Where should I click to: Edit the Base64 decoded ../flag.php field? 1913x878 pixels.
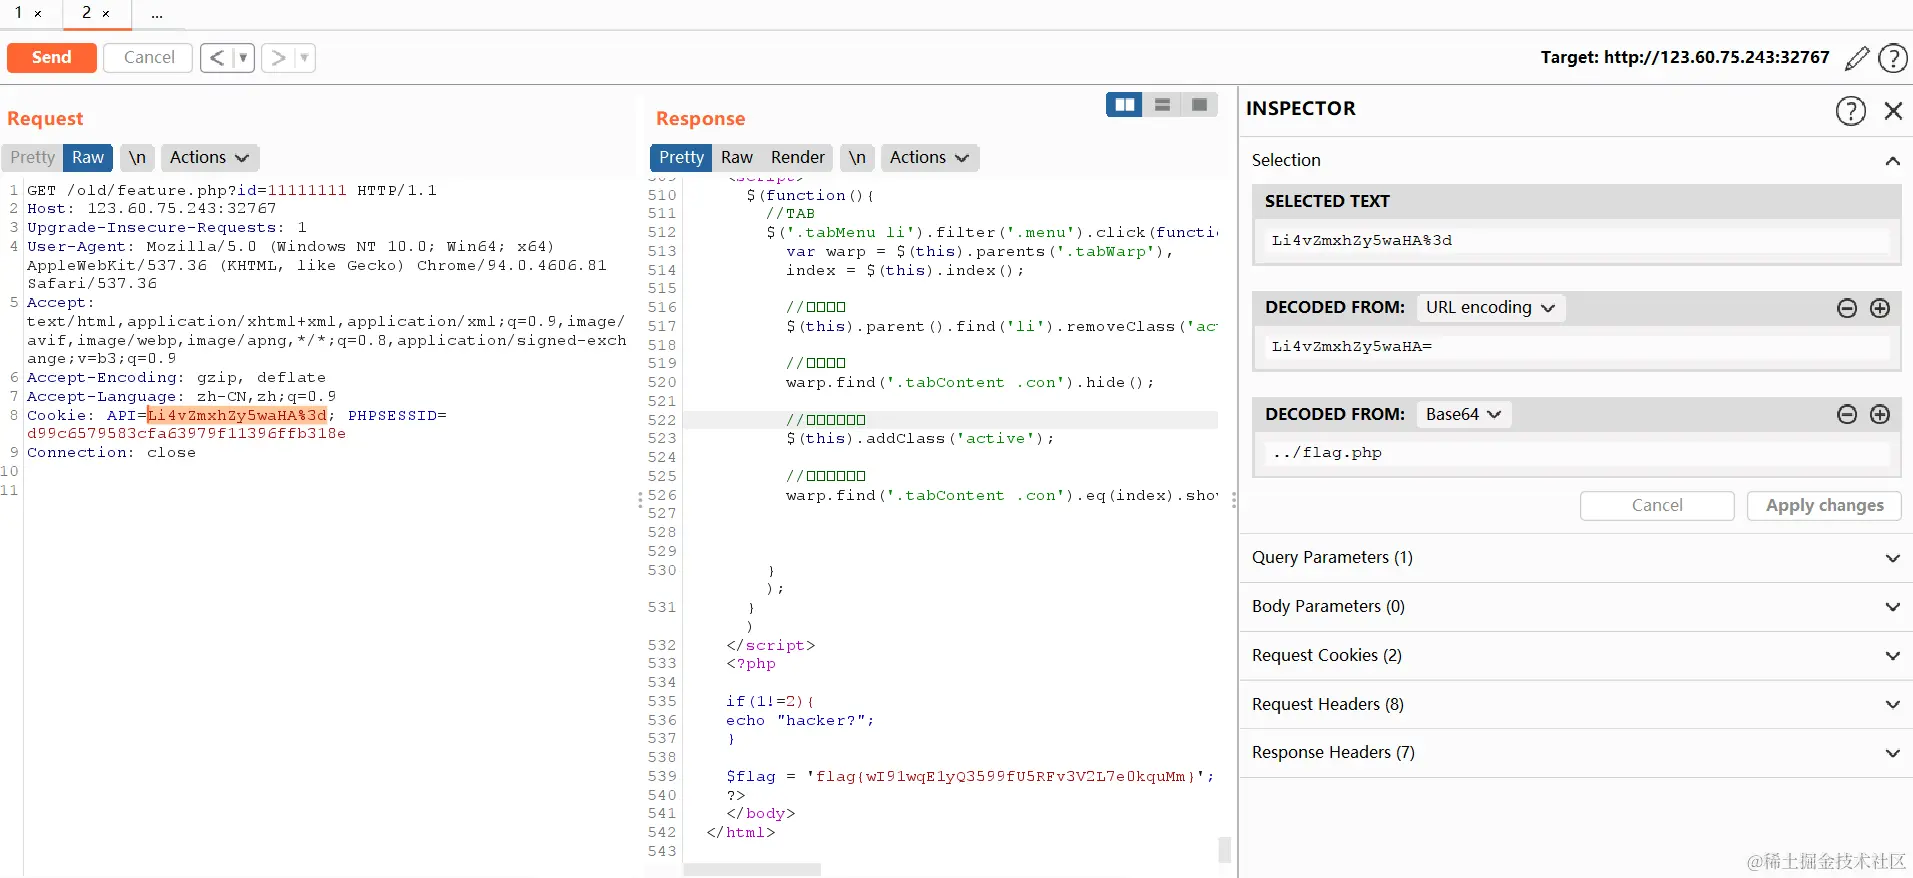1576,453
